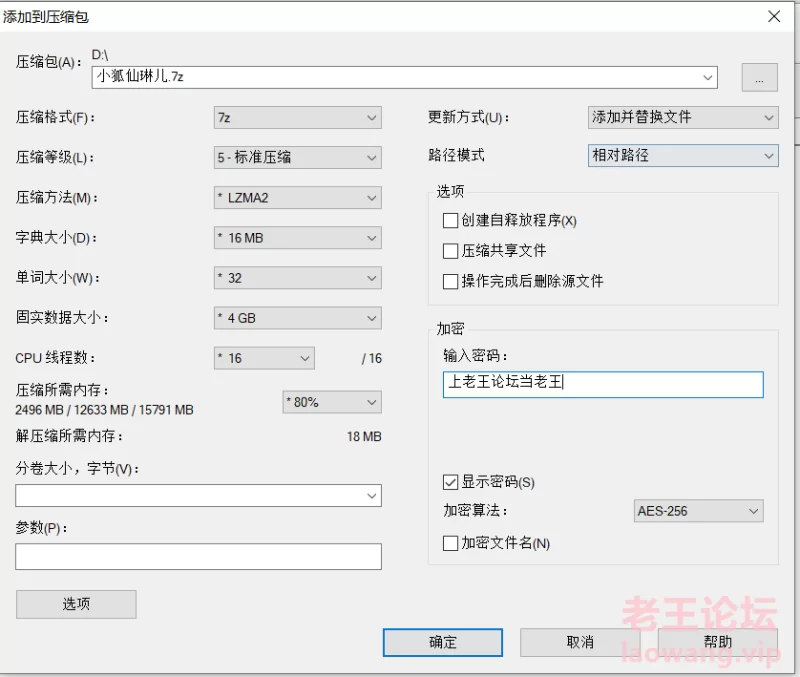Confirm with the '确定' button

[443, 642]
